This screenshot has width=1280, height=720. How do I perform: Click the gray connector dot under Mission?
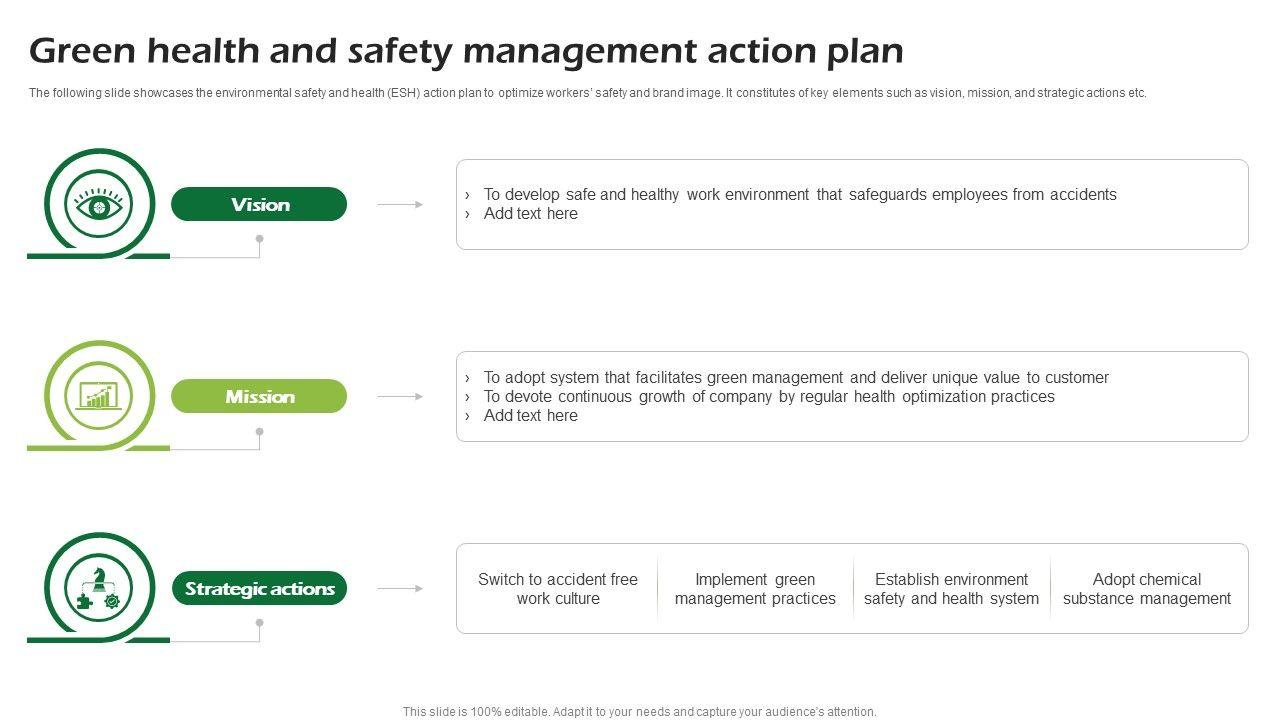(259, 432)
